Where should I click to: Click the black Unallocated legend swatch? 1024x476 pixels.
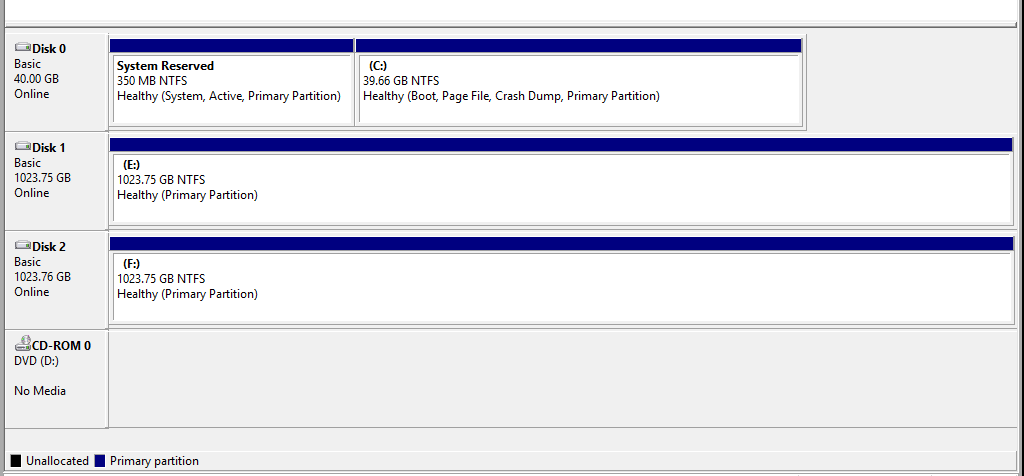pos(16,461)
